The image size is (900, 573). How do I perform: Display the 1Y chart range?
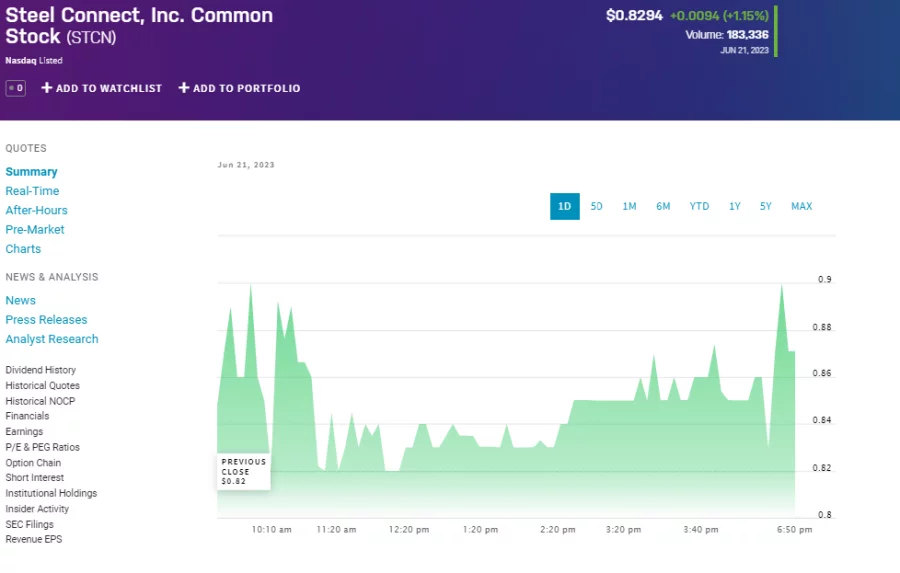pos(735,206)
